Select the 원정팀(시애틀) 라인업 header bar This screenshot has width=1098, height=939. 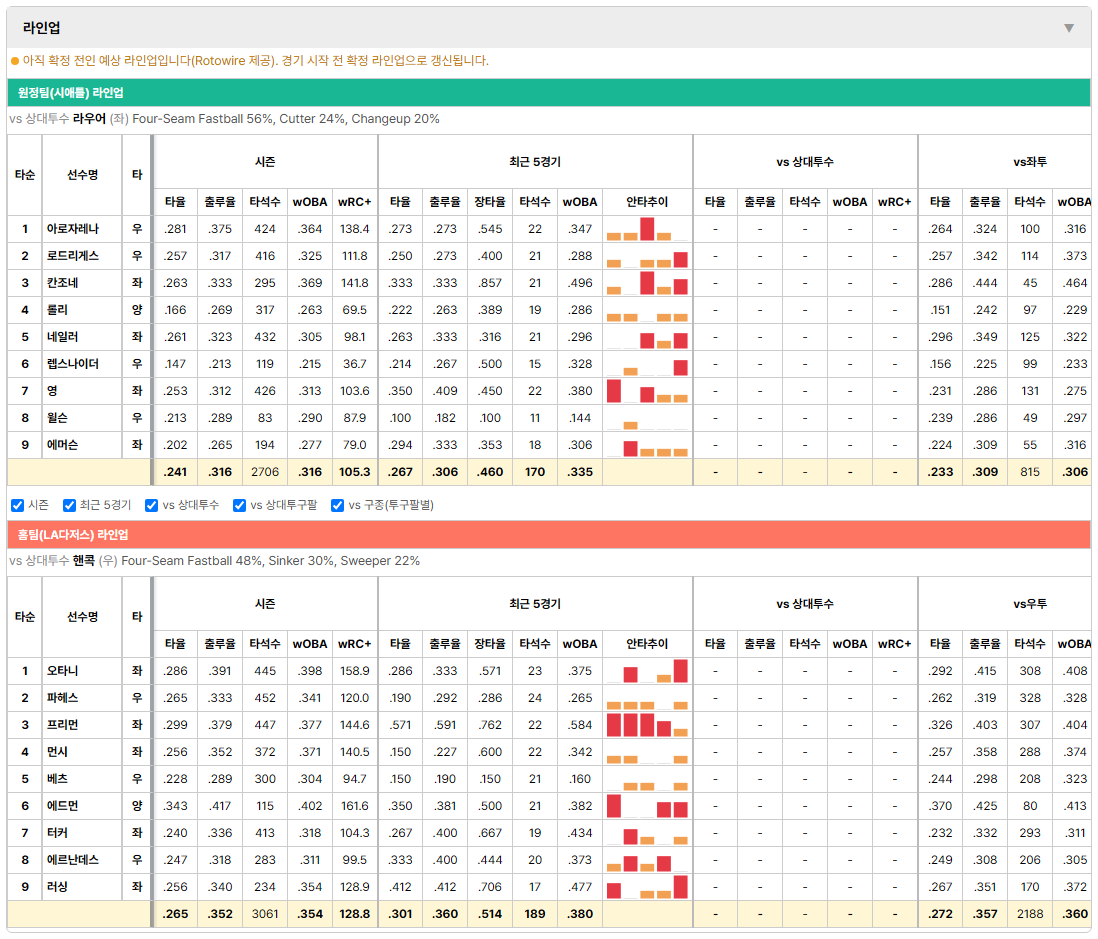[x=549, y=92]
